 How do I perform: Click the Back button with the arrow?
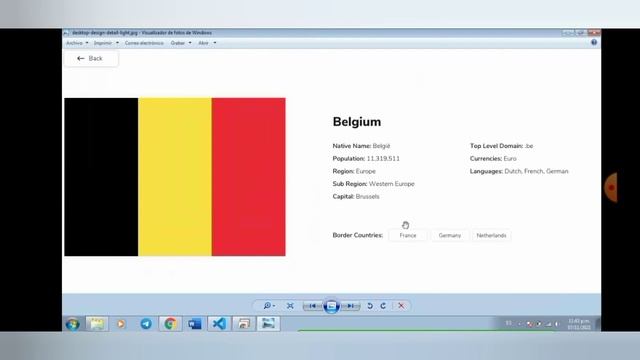tap(91, 59)
